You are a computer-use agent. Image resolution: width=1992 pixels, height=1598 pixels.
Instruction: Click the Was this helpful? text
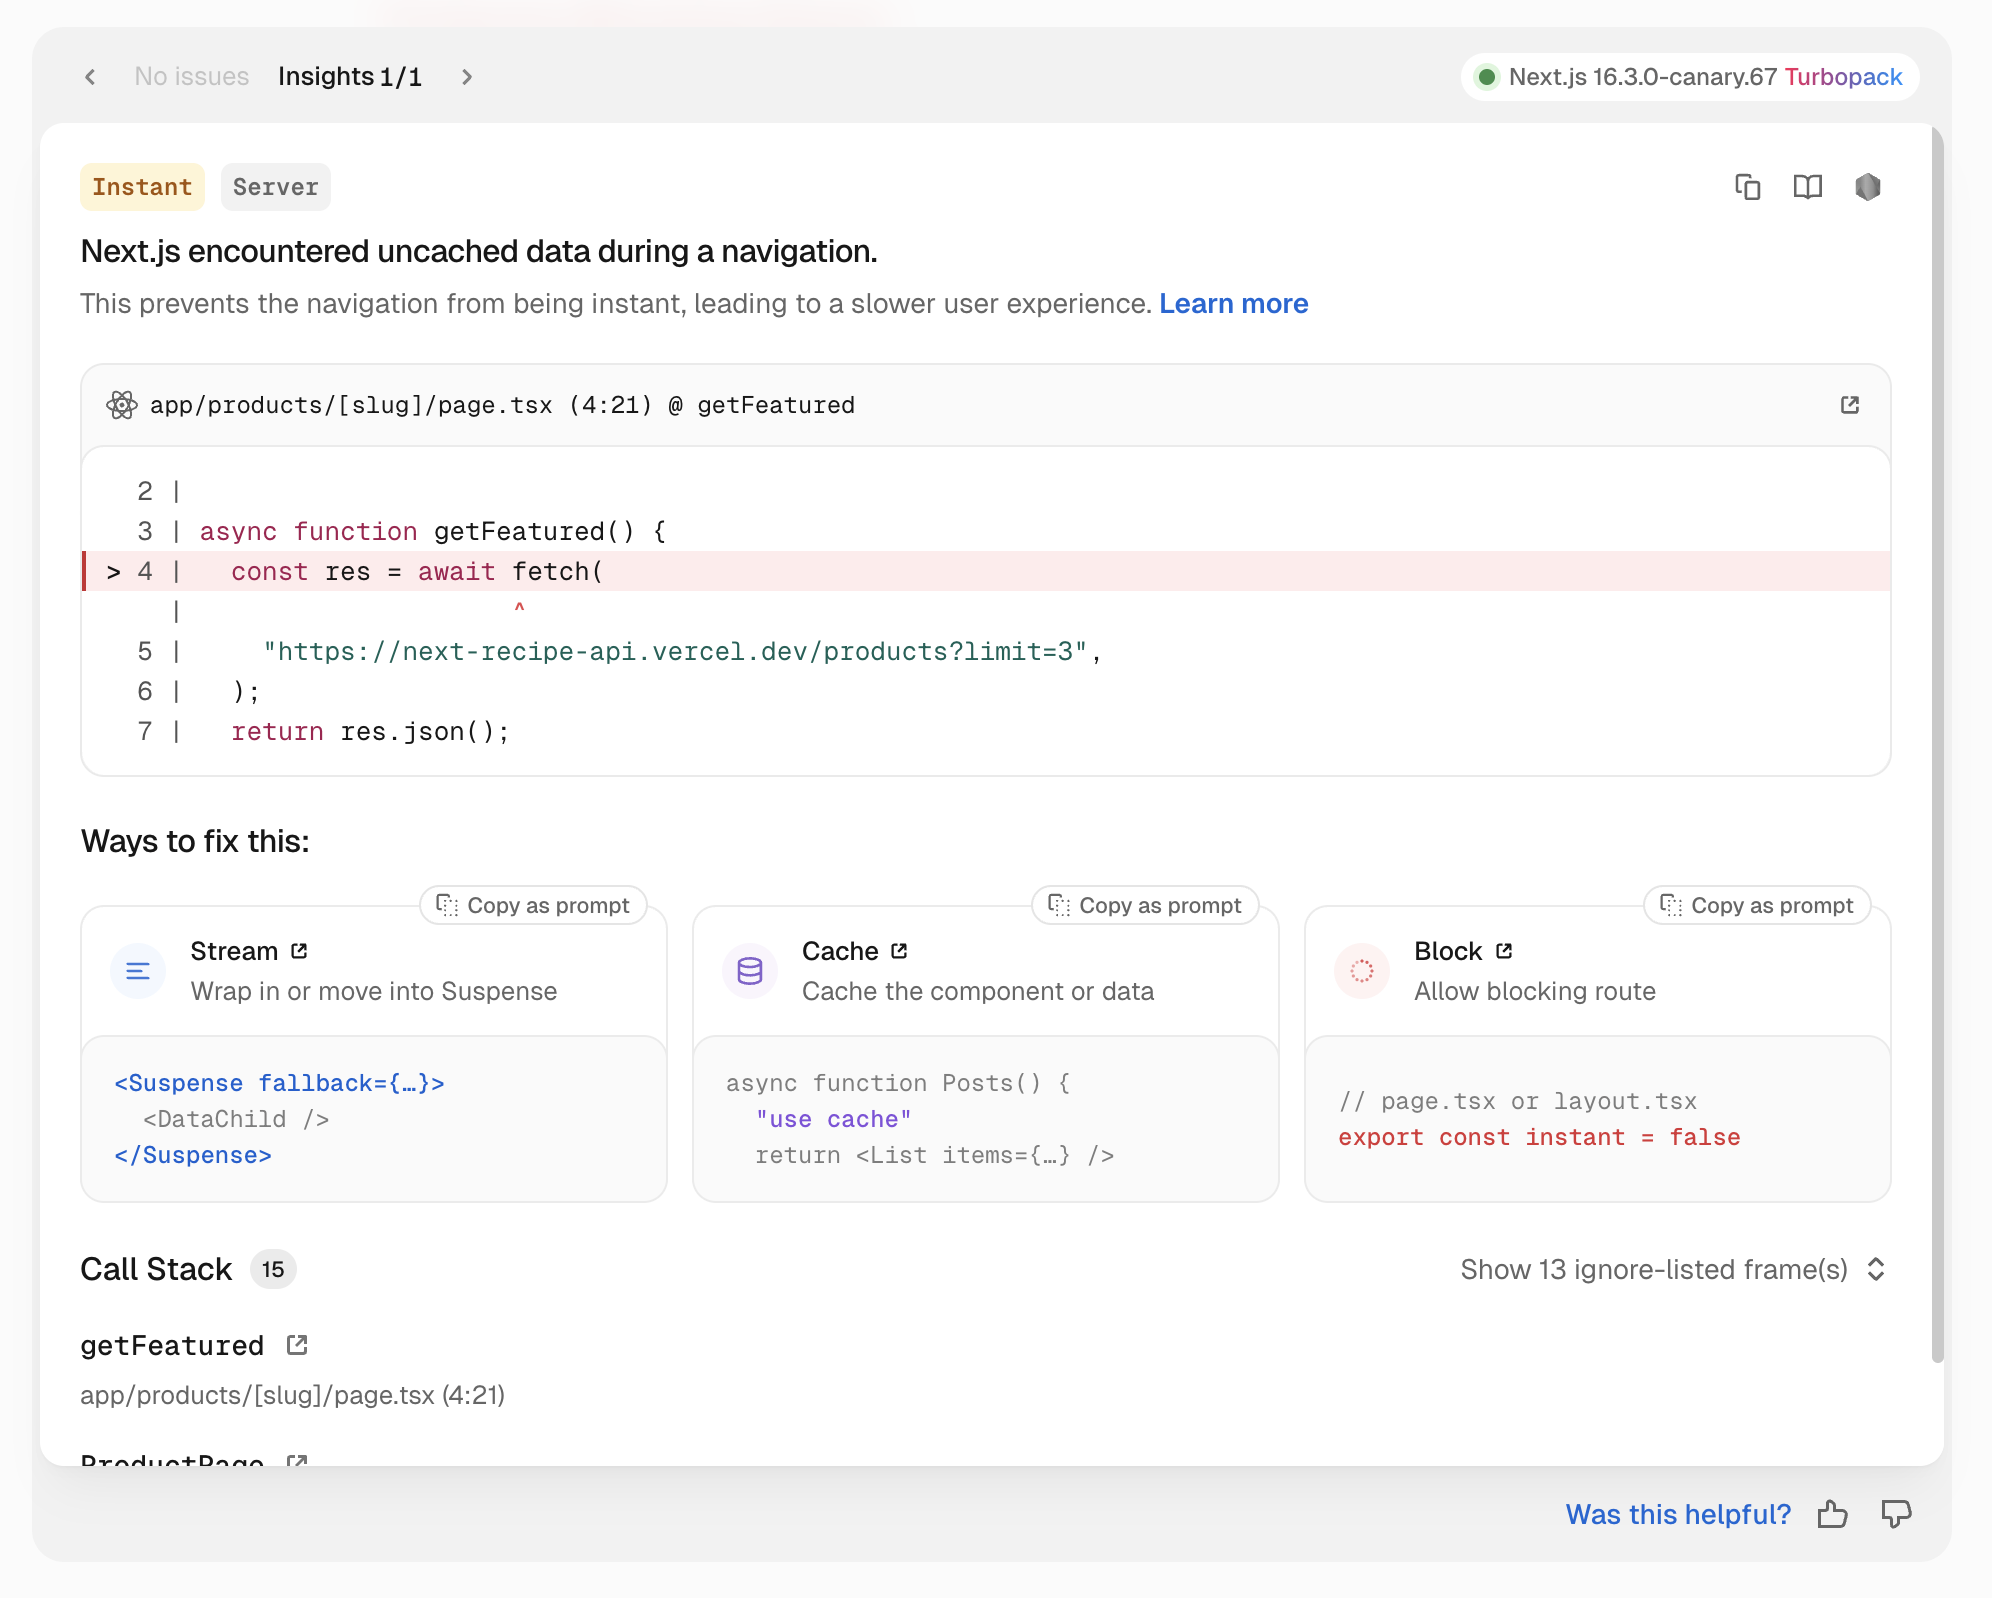(x=1679, y=1515)
